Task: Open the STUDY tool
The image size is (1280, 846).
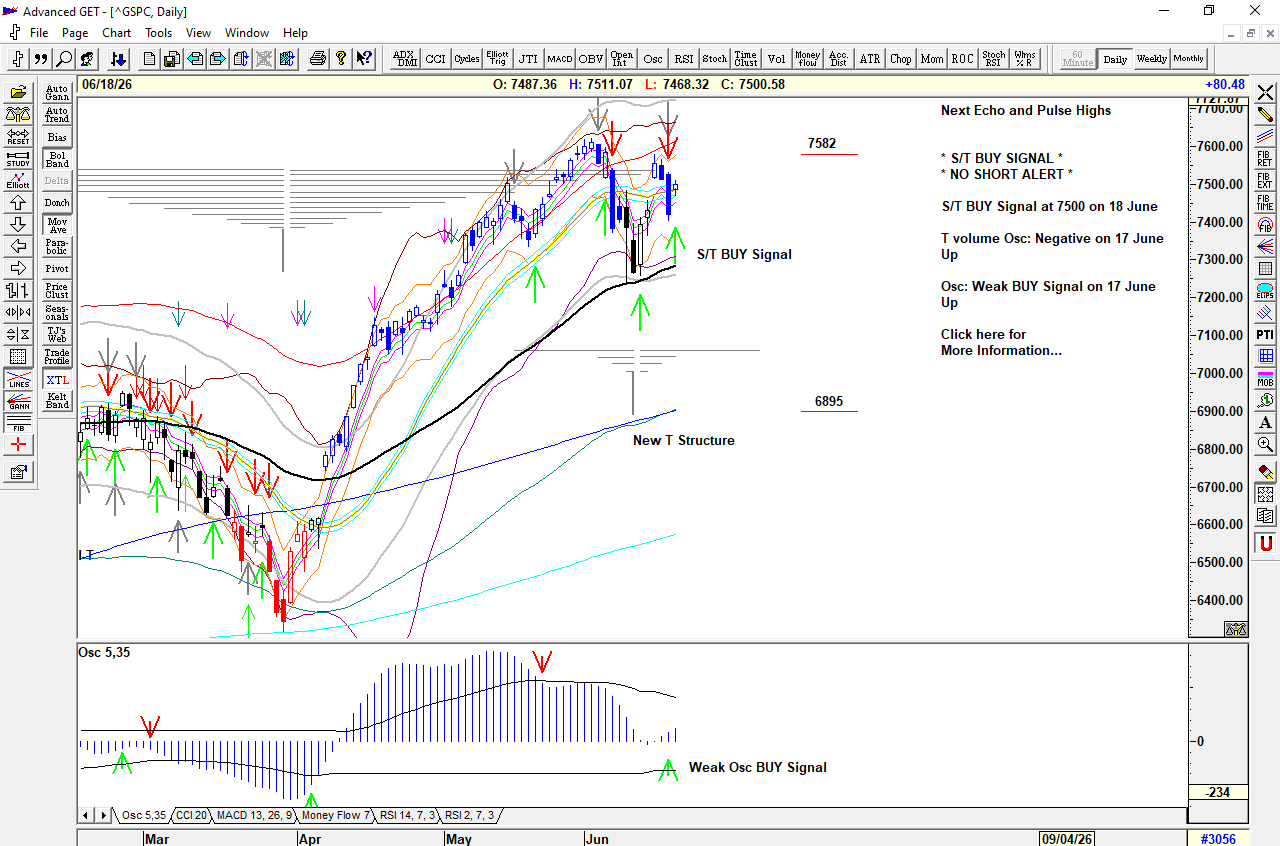Action: pyautogui.click(x=18, y=160)
